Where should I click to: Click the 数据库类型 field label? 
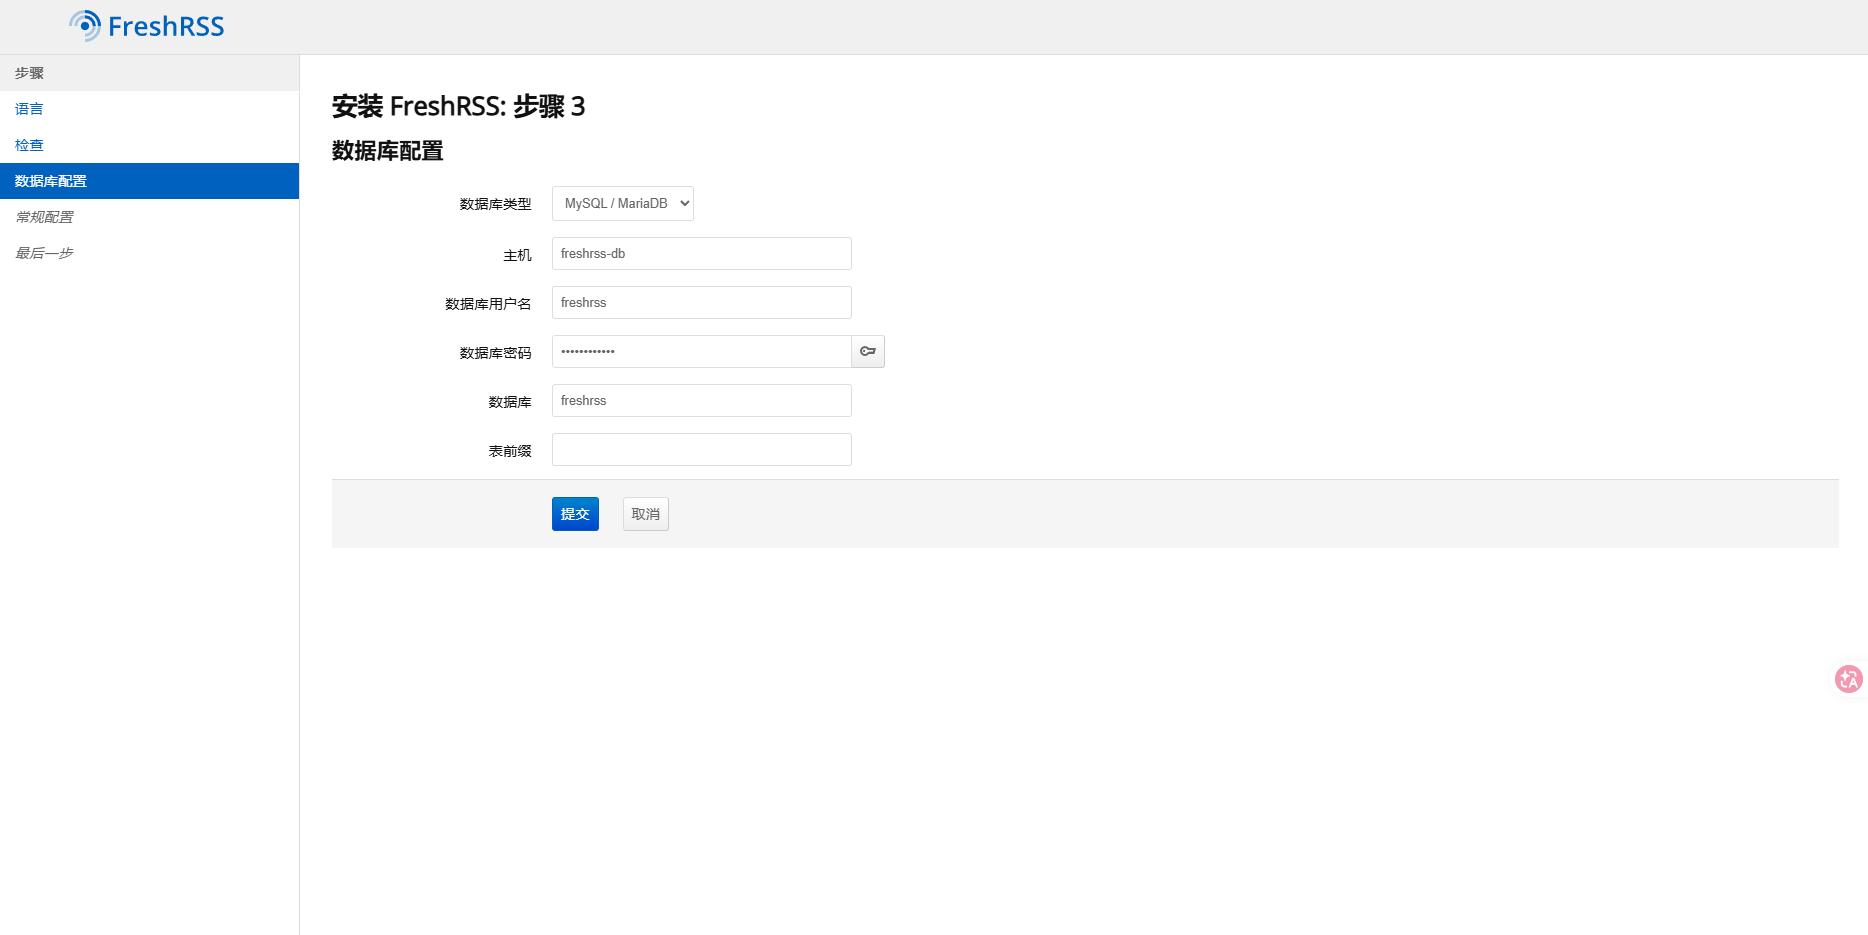(x=495, y=204)
